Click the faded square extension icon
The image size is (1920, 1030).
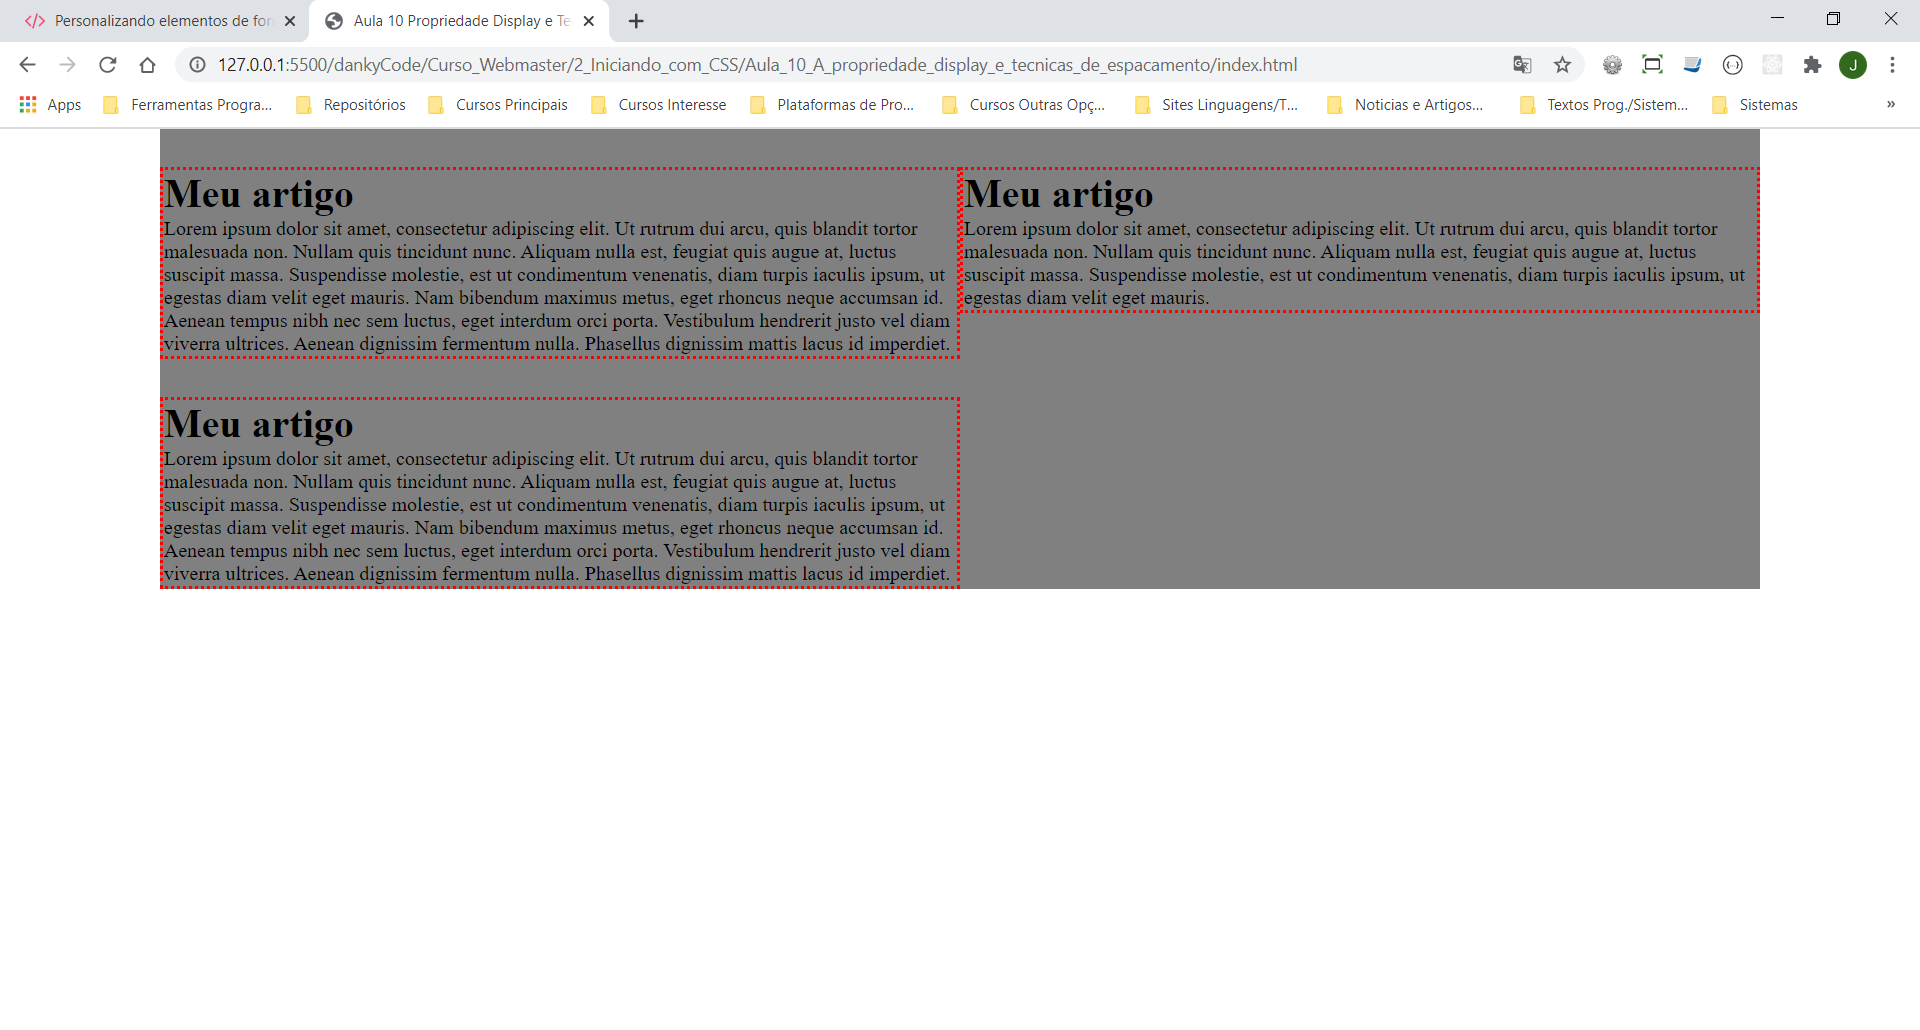tap(1772, 65)
